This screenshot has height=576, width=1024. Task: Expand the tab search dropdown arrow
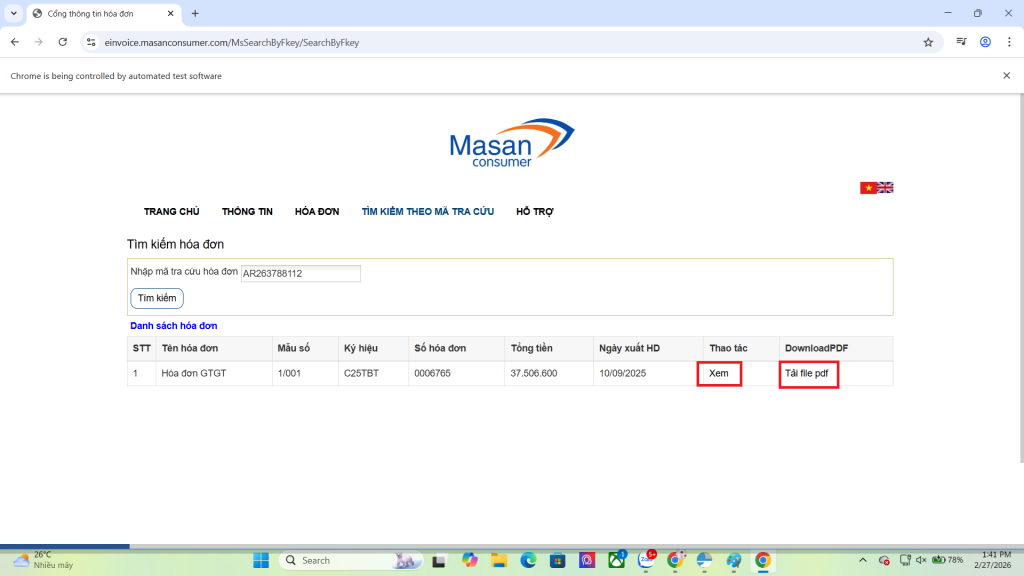pyautogui.click(x=14, y=14)
